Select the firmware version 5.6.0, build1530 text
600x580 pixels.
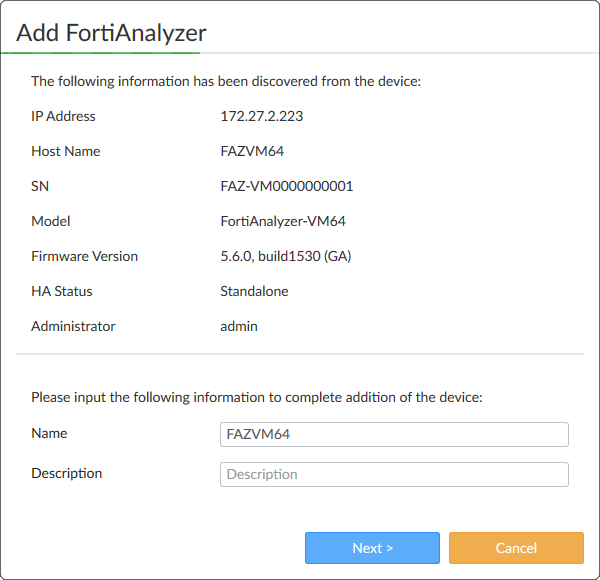coord(285,256)
